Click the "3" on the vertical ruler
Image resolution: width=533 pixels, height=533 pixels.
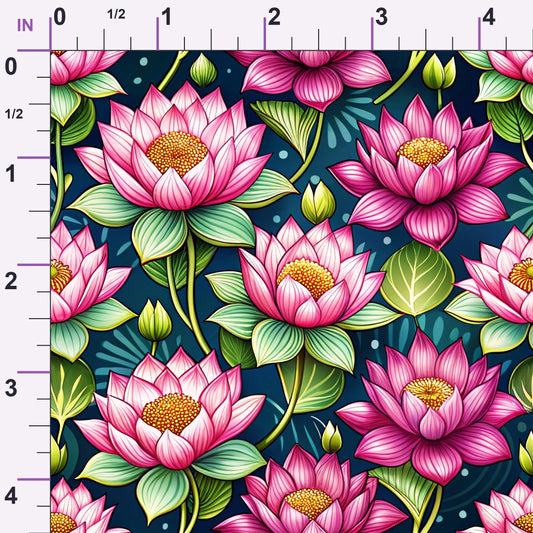(x=11, y=389)
